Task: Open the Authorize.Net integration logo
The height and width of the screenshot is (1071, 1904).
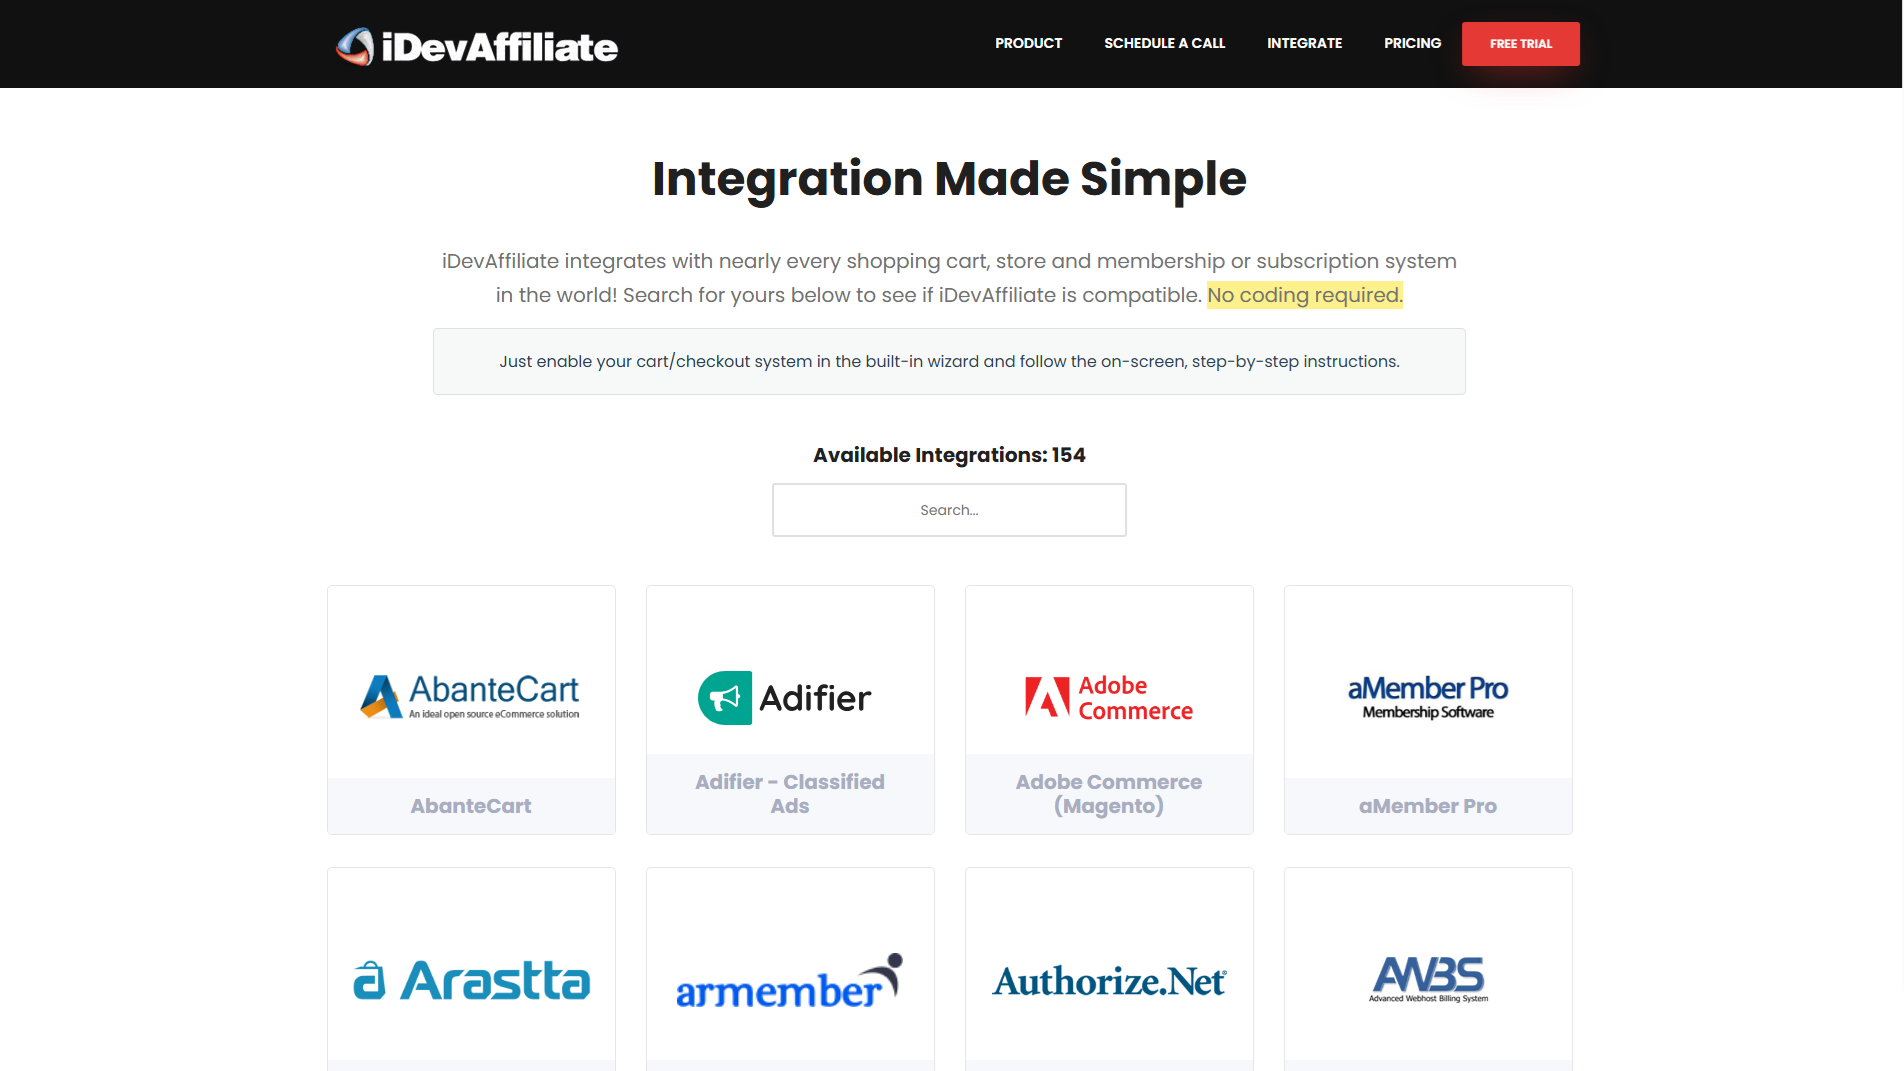Action: [1109, 981]
